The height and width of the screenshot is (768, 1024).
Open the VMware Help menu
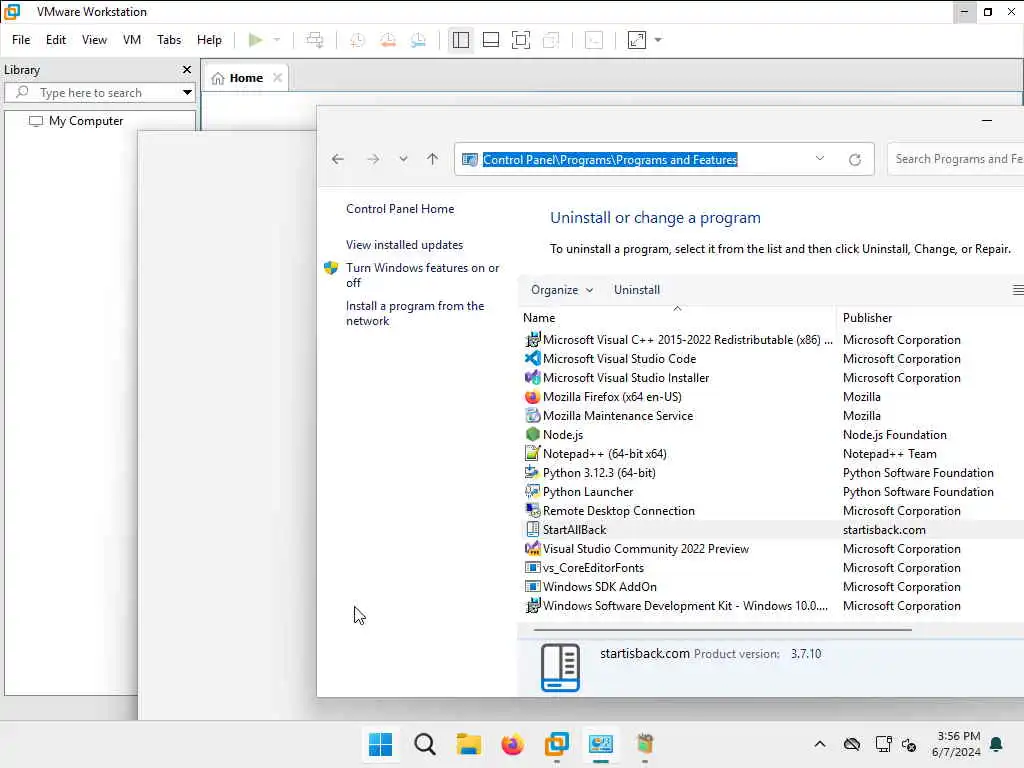(209, 40)
